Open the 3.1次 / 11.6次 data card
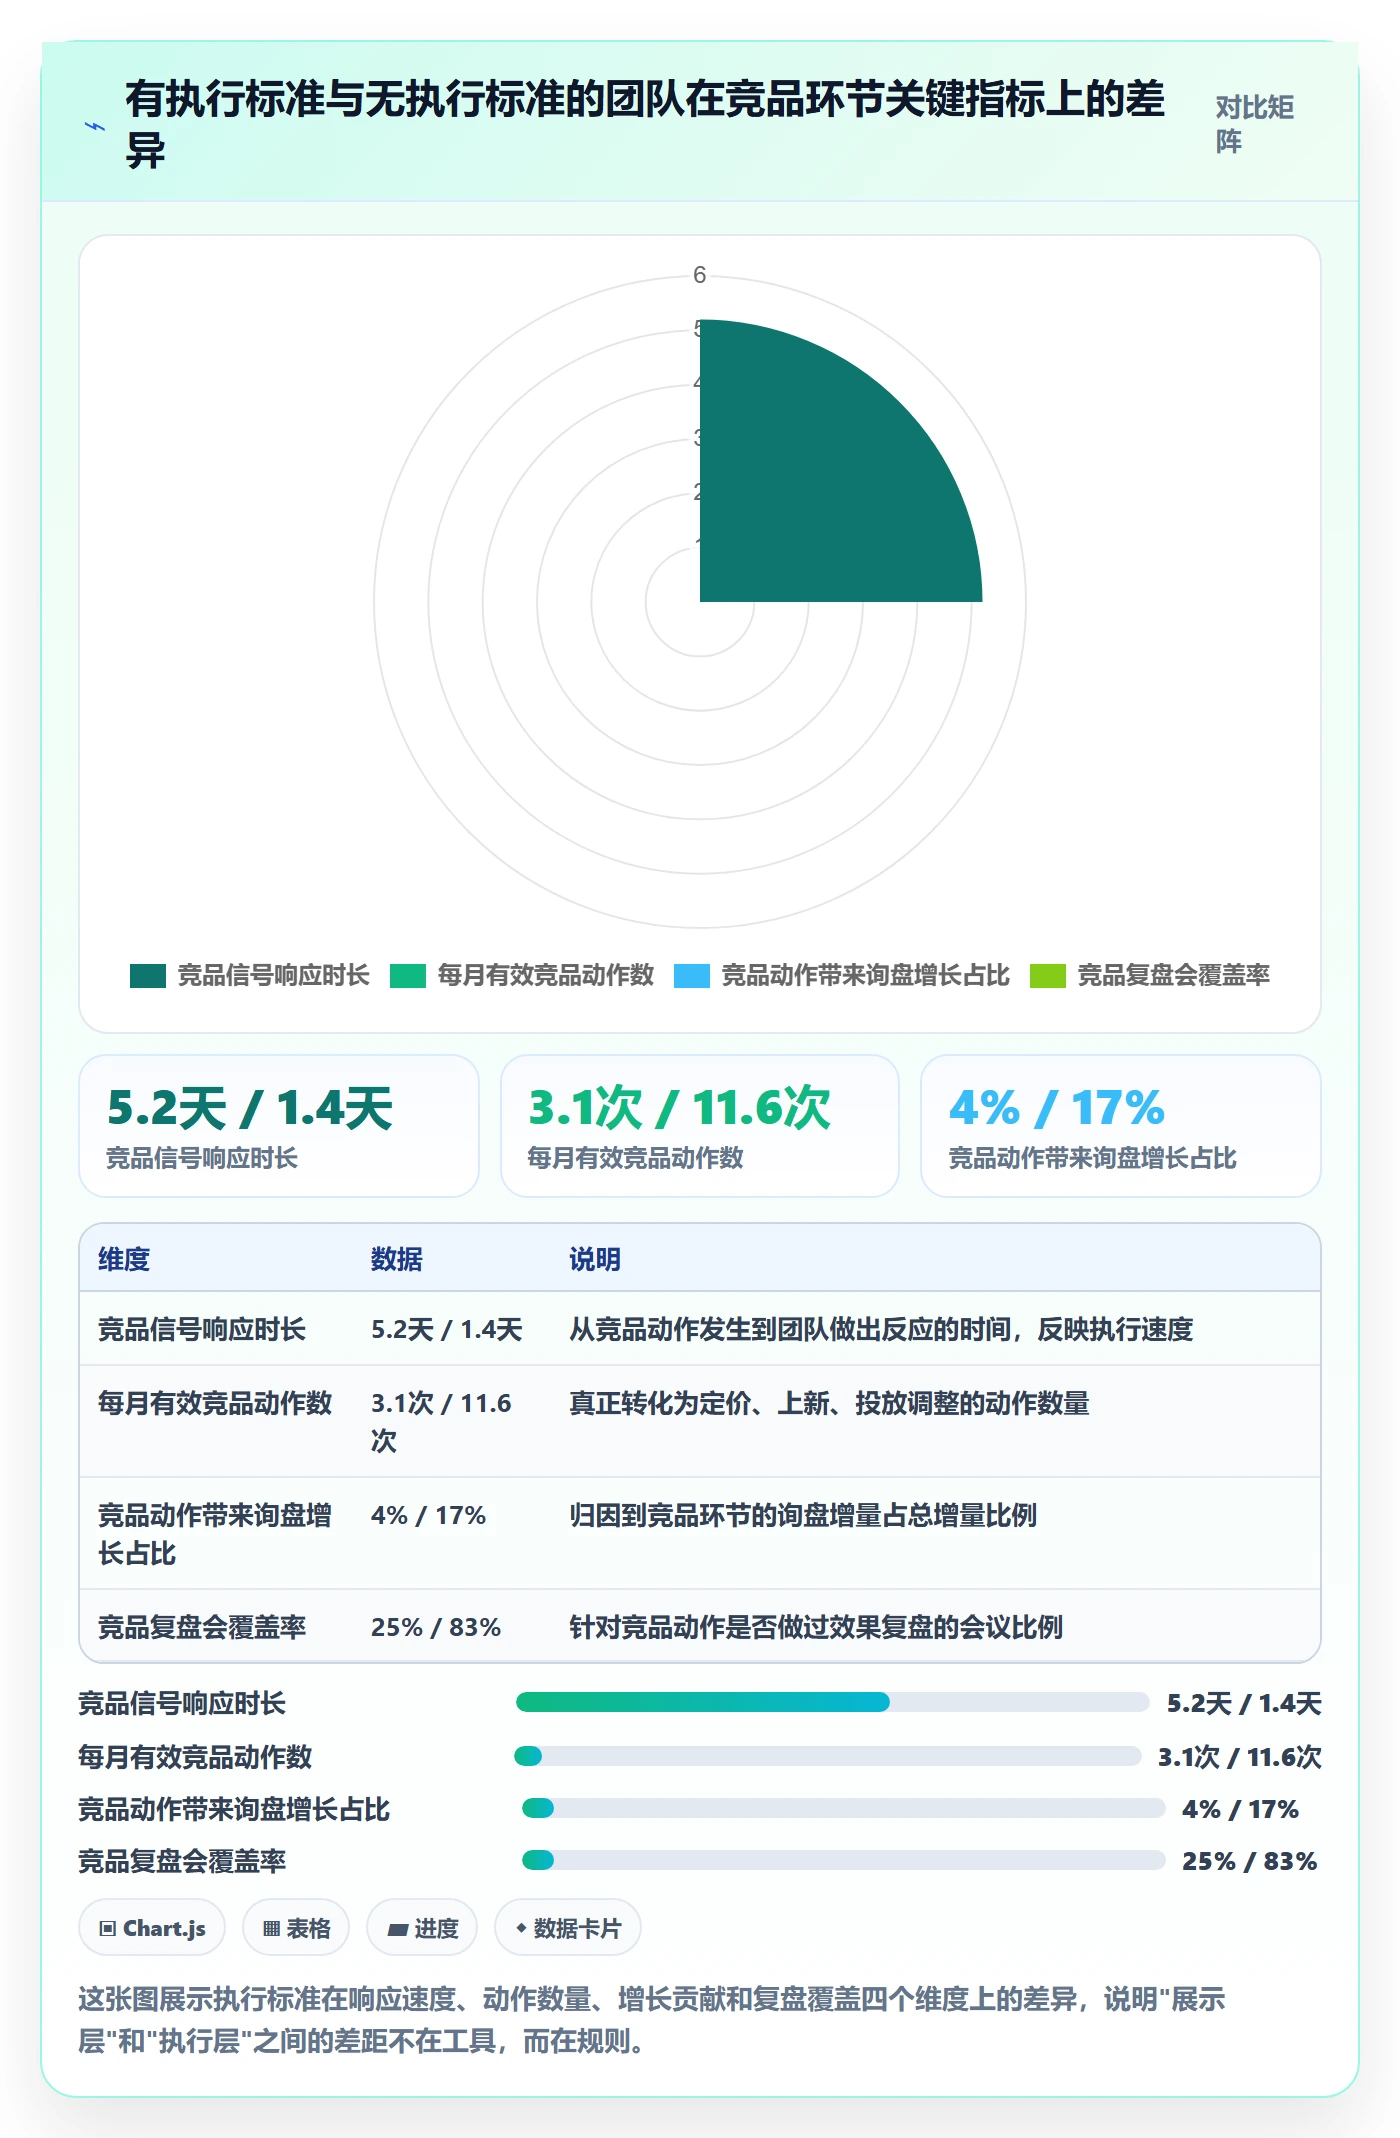 pyautogui.click(x=700, y=1126)
